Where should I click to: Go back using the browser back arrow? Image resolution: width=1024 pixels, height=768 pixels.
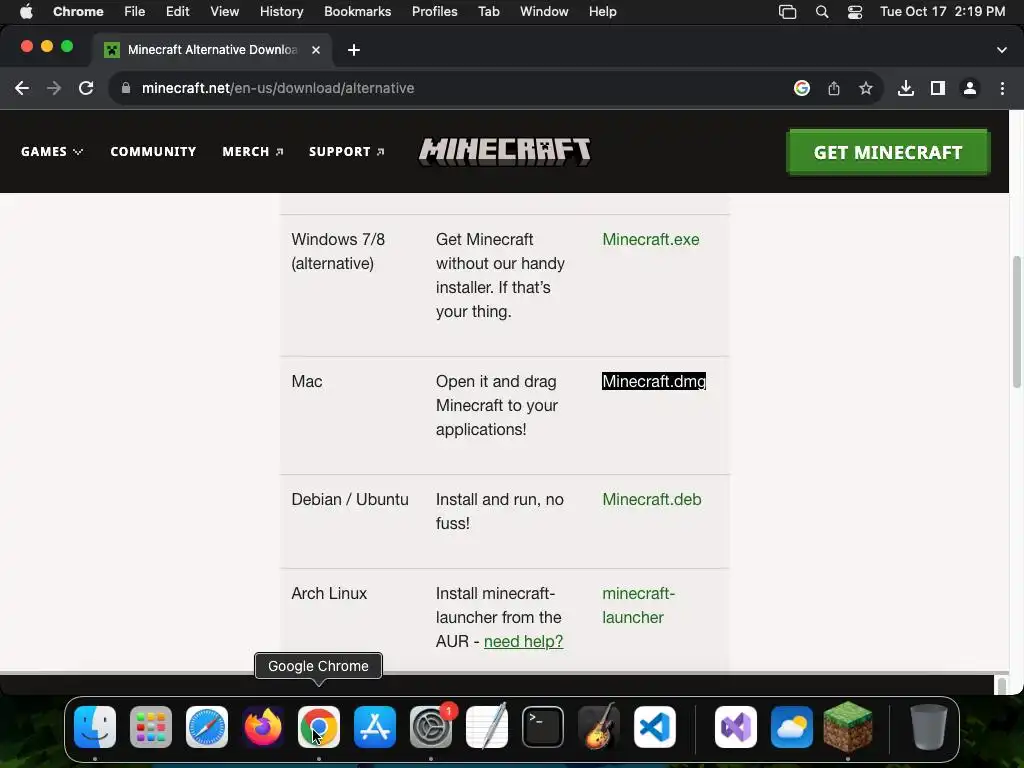coord(22,88)
